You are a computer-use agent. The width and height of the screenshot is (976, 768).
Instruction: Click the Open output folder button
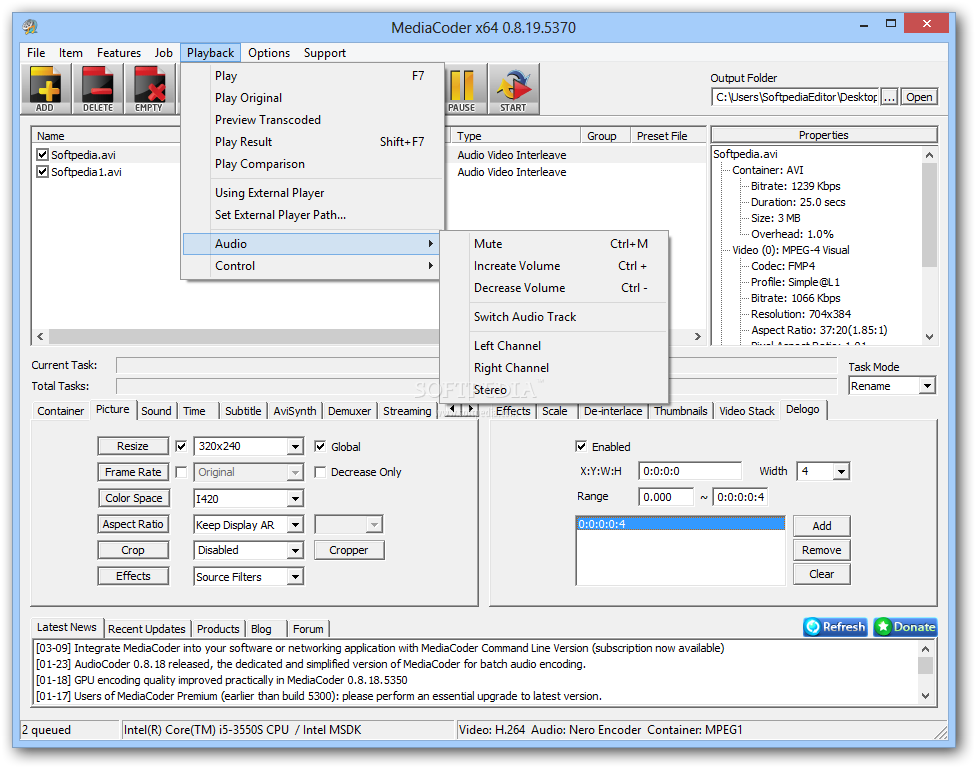(919, 97)
